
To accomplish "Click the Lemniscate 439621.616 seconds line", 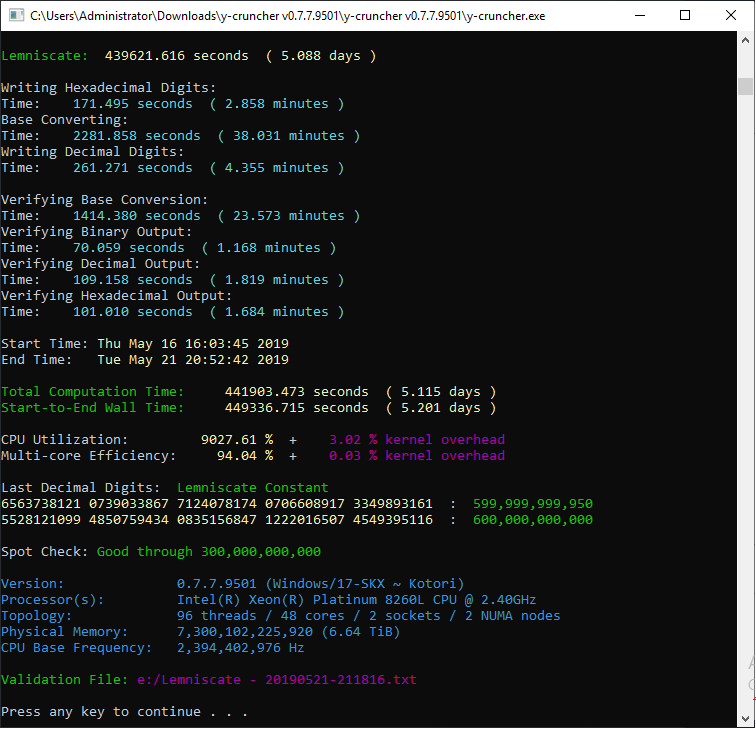I will (x=188, y=56).
